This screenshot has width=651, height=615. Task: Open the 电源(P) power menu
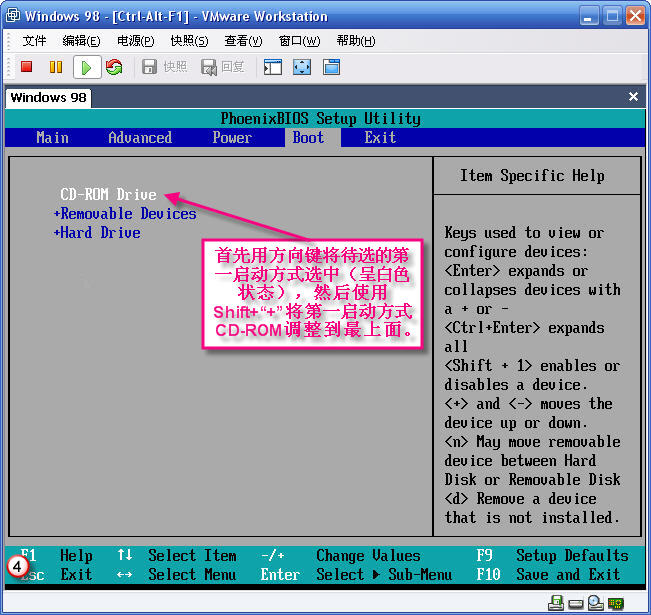point(135,41)
